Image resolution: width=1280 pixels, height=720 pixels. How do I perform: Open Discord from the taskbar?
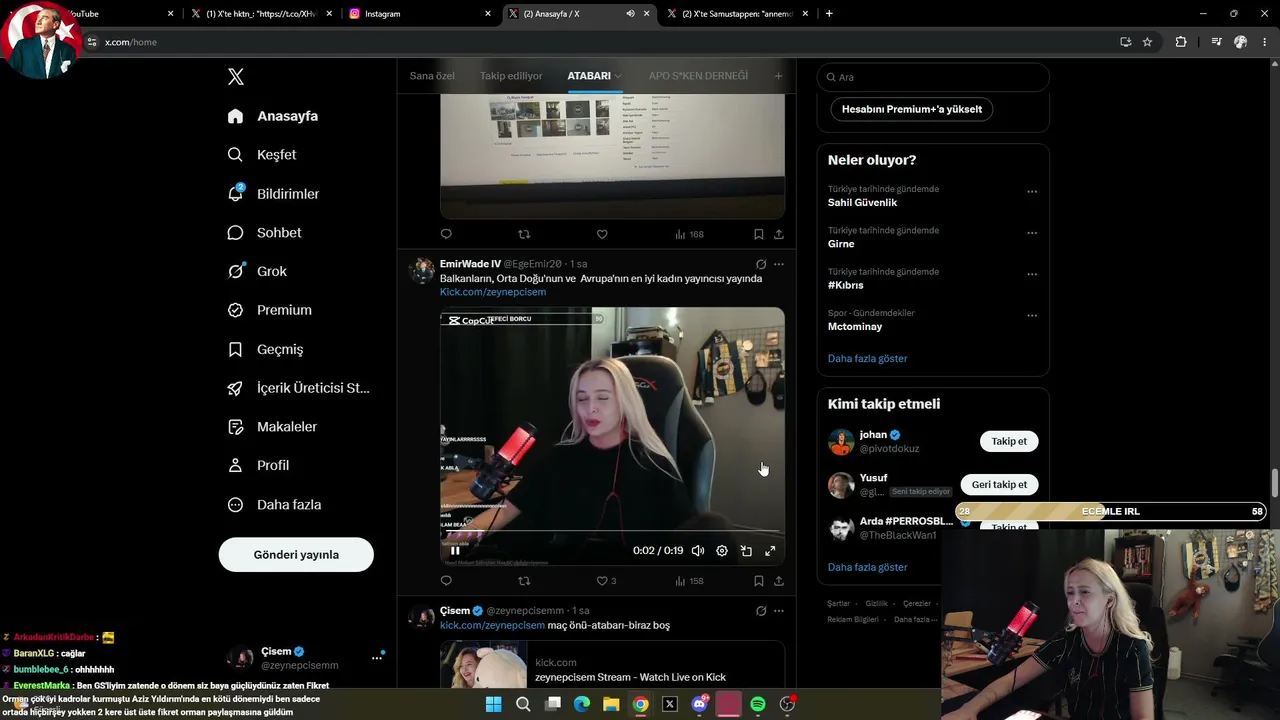(699, 704)
